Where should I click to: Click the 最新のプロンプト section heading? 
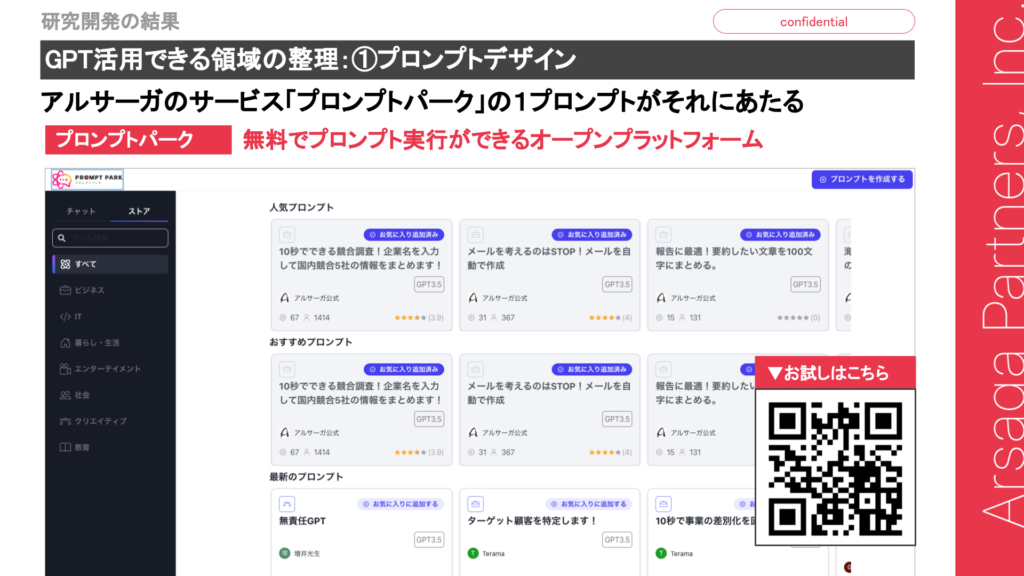point(306,477)
